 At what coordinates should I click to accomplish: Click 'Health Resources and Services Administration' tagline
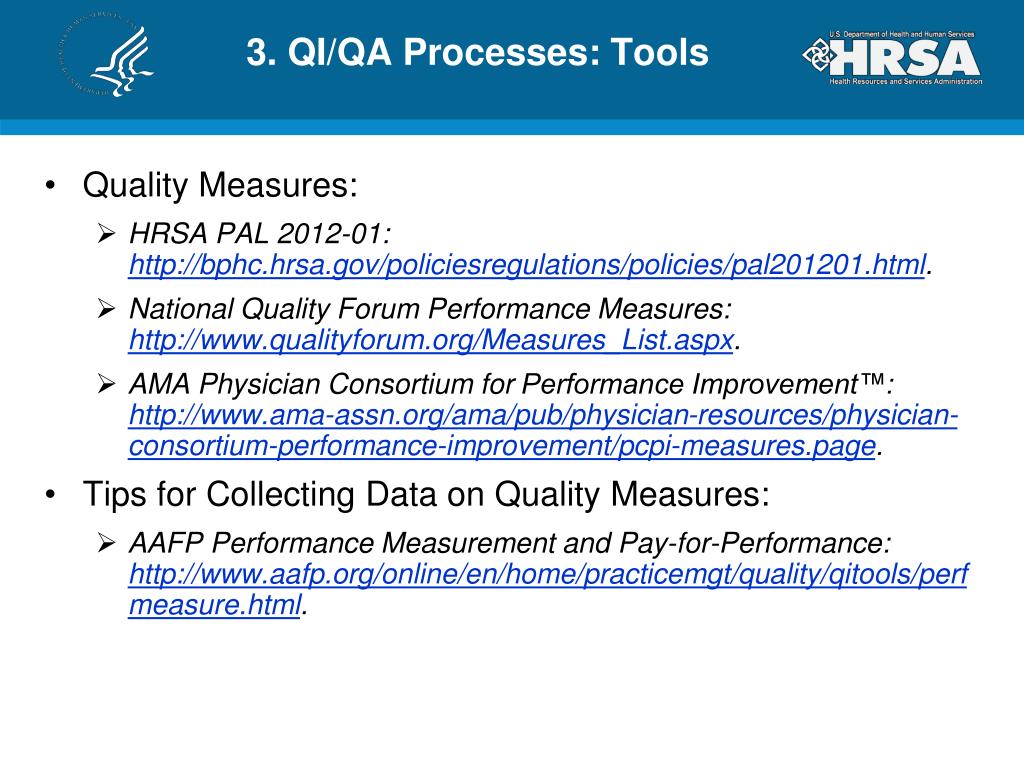[x=905, y=81]
